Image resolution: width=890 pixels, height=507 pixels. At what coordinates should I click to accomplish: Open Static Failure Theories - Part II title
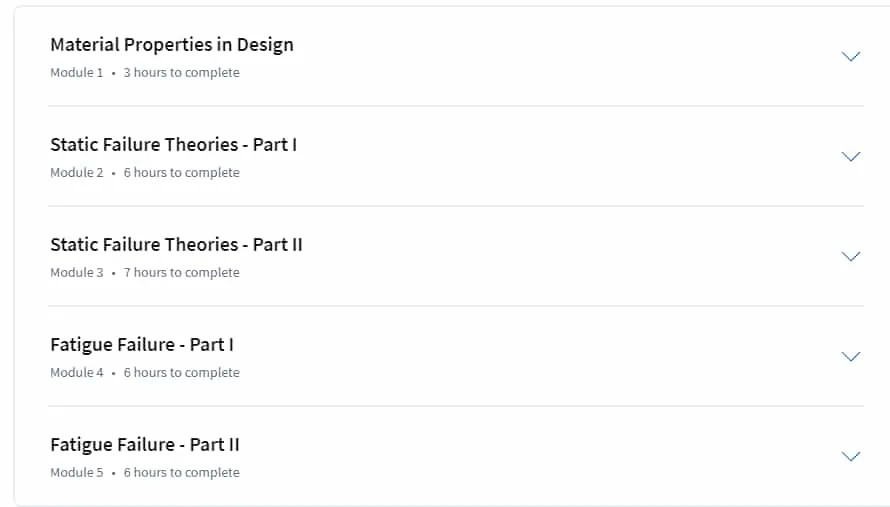pyautogui.click(x=176, y=245)
